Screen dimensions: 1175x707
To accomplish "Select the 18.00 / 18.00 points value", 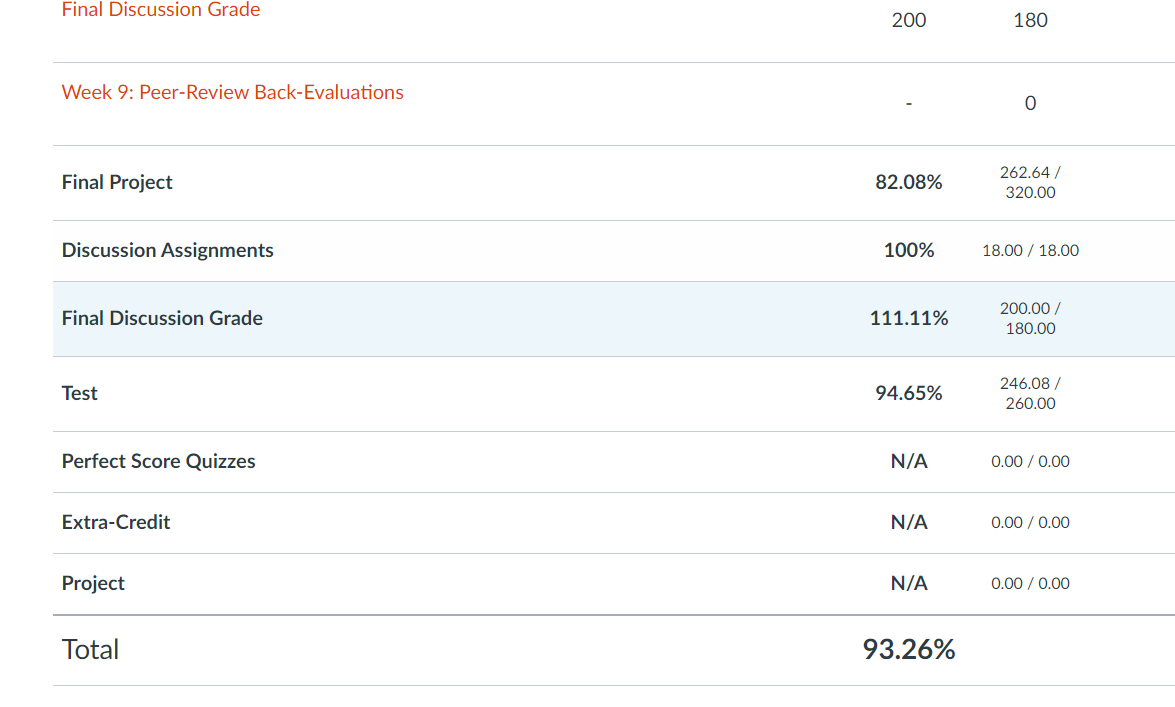I will click(x=1030, y=250).
